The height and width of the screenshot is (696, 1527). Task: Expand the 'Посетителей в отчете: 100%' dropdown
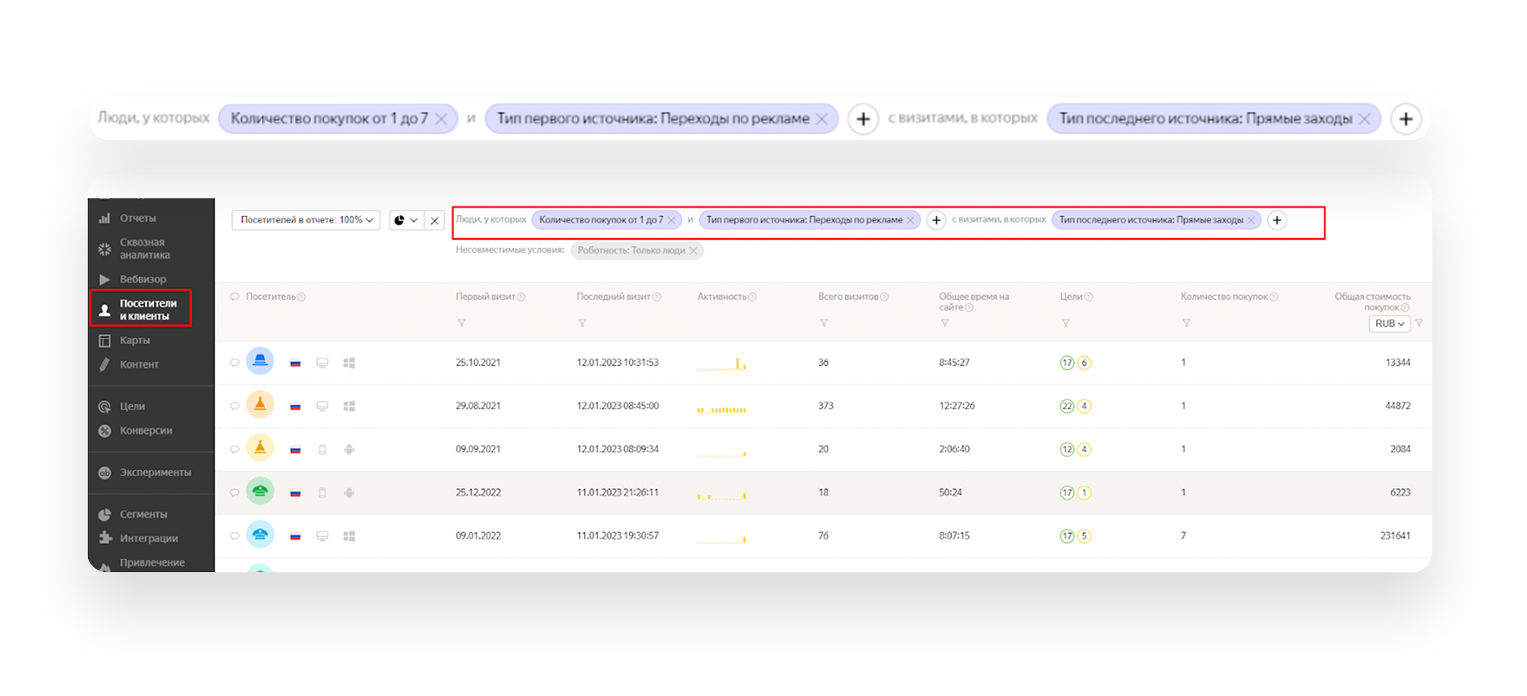(306, 220)
